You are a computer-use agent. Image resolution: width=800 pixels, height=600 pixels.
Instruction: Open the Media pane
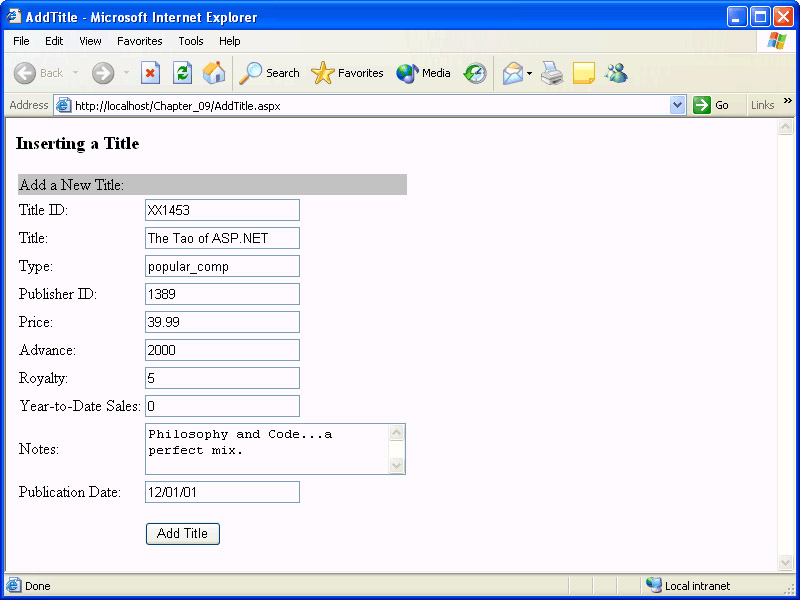[x=423, y=73]
